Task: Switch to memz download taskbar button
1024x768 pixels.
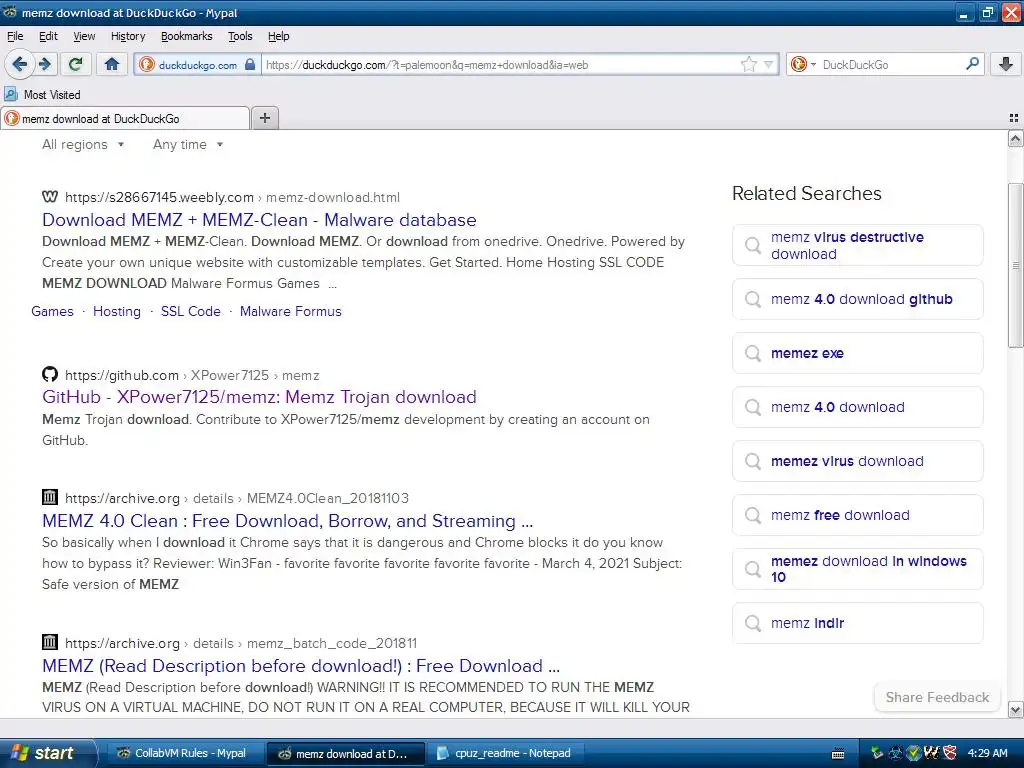Action: click(345, 754)
